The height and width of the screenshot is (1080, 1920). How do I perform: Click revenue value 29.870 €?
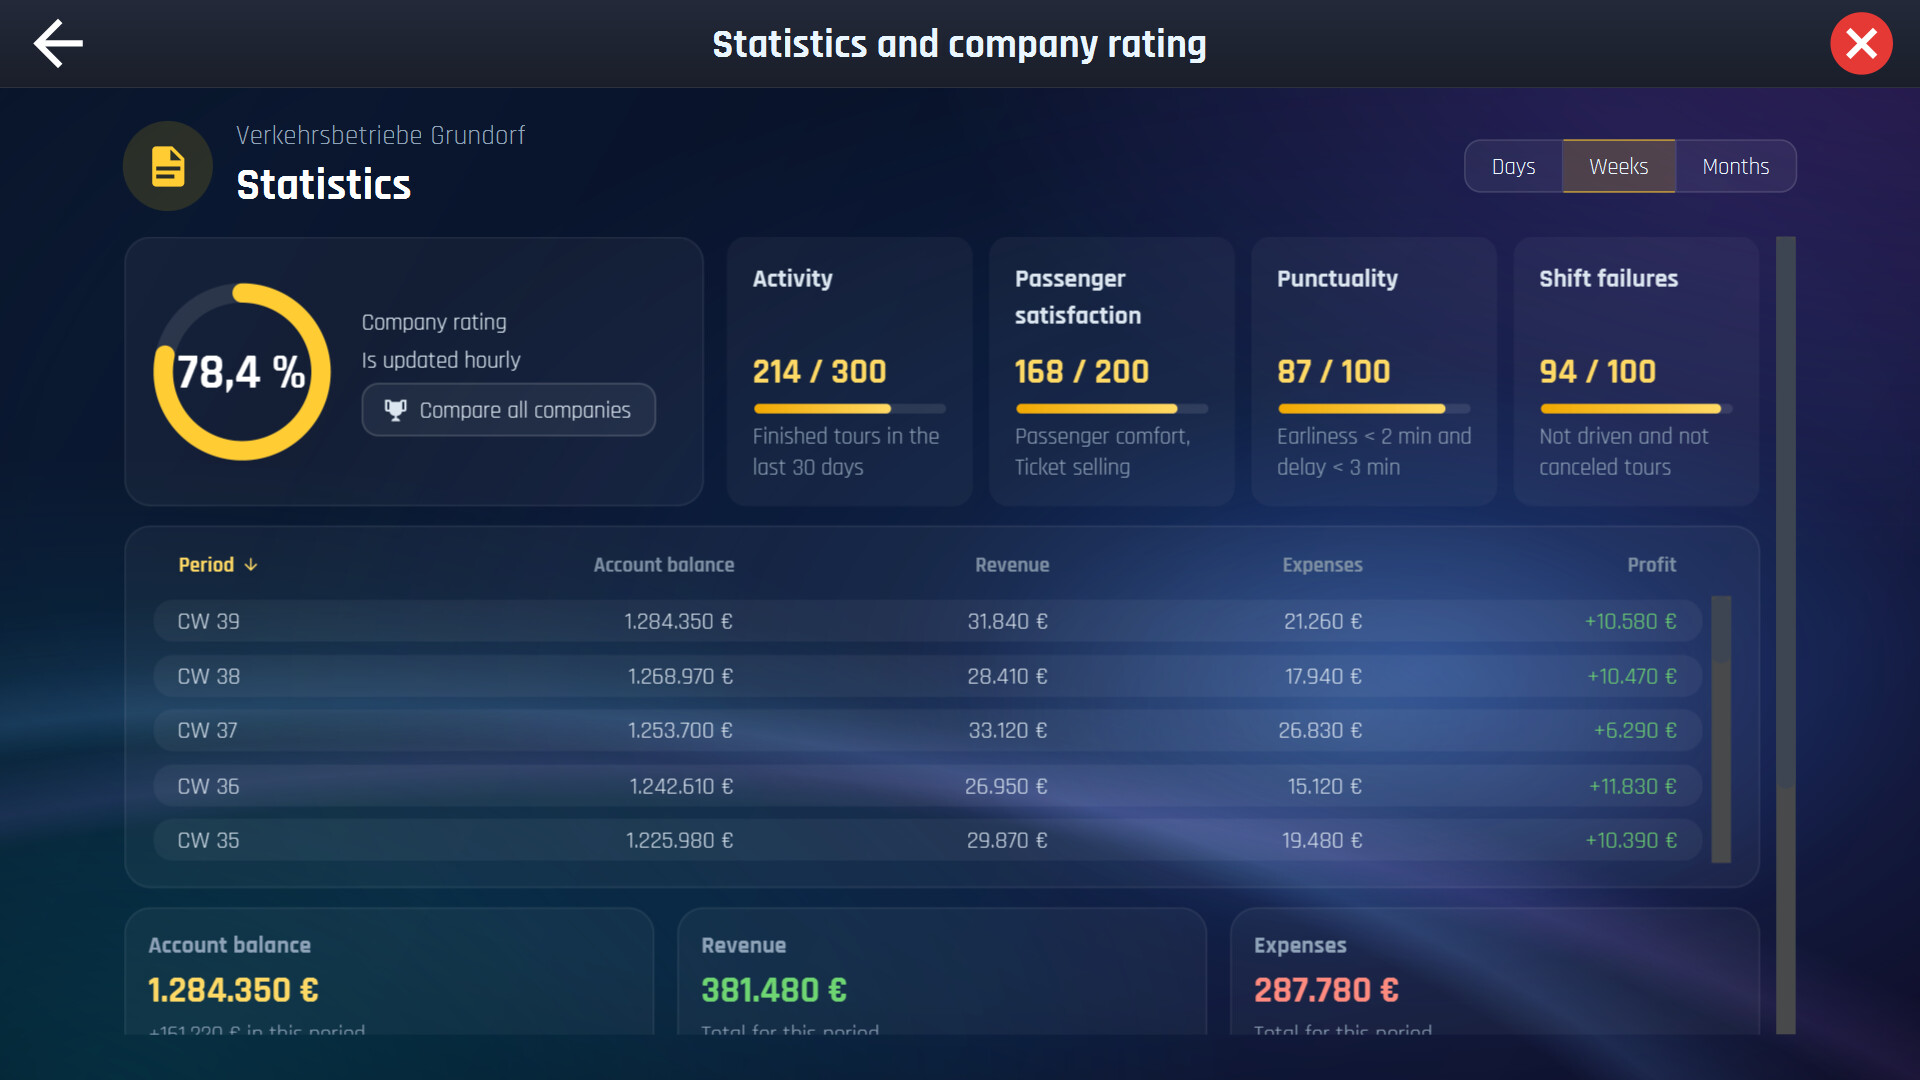tap(1006, 840)
